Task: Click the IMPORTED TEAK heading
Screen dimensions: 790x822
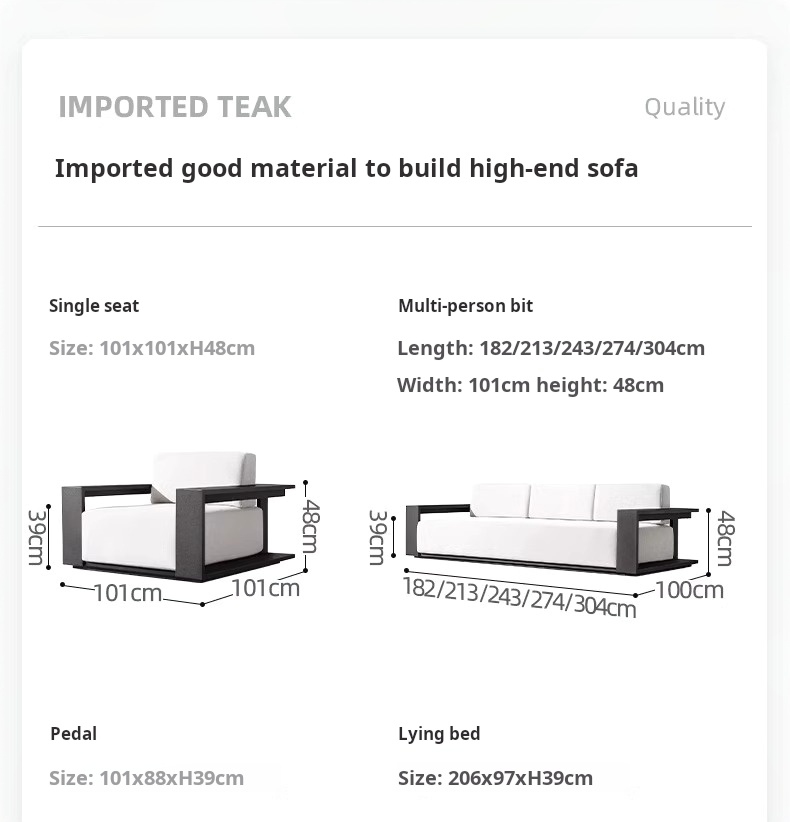Action: point(175,107)
